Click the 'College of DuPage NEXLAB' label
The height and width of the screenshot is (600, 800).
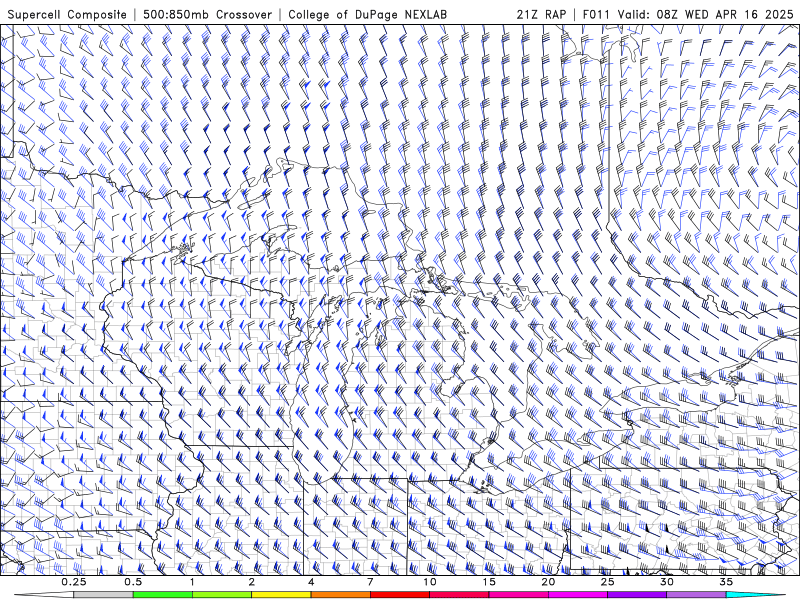[x=367, y=15]
